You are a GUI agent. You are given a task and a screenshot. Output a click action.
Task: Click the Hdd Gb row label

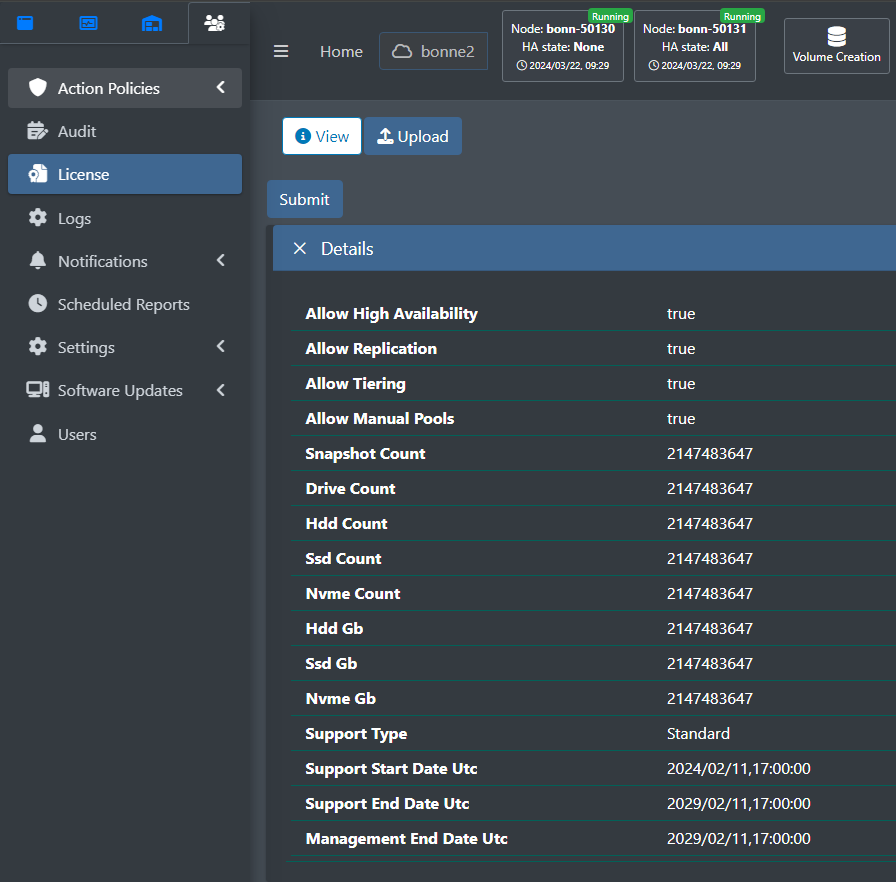coord(334,628)
